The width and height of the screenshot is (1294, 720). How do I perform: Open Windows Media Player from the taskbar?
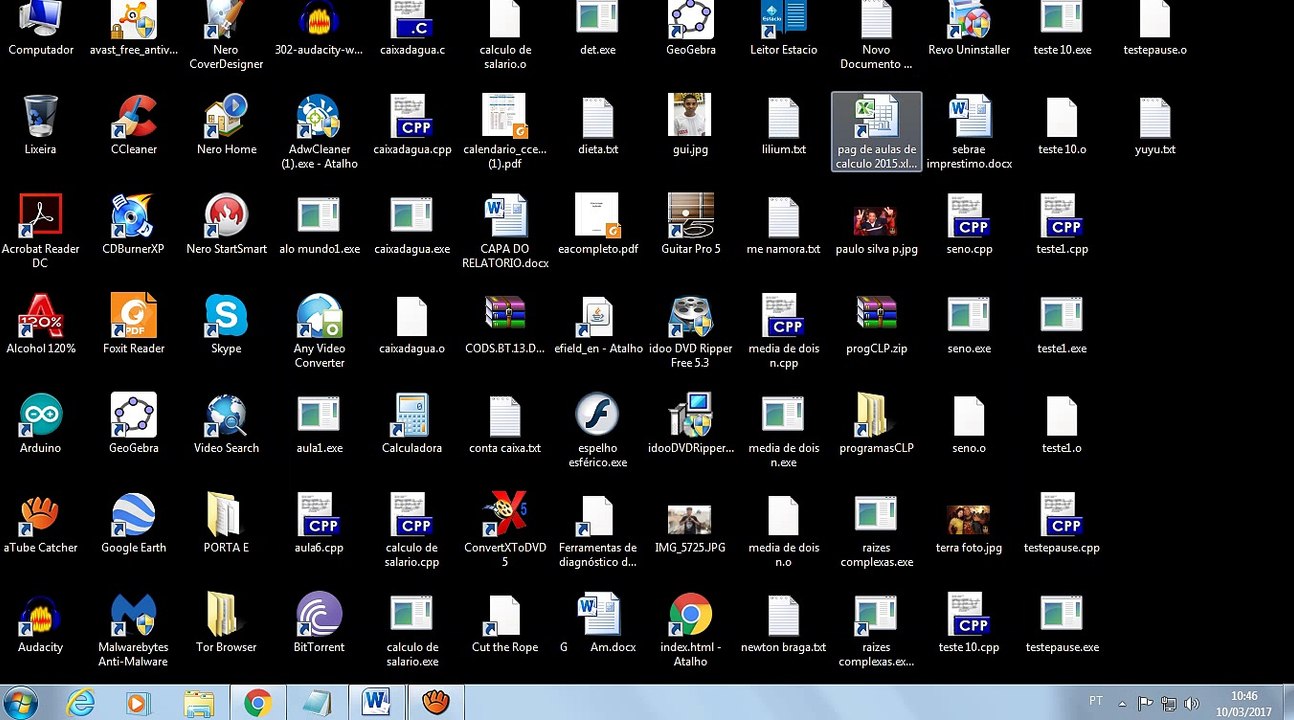coord(137,703)
